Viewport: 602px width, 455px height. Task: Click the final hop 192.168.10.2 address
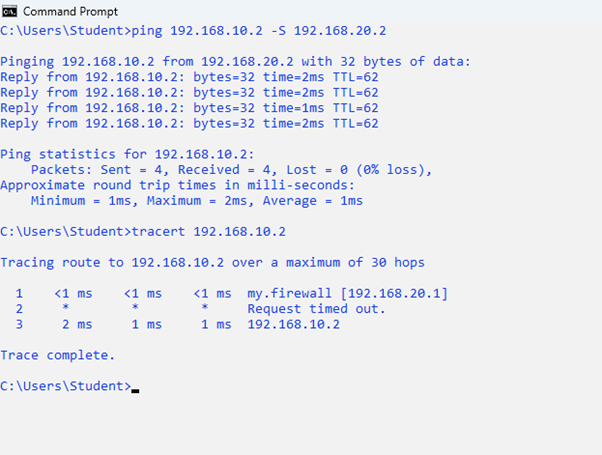pyautogui.click(x=293, y=324)
